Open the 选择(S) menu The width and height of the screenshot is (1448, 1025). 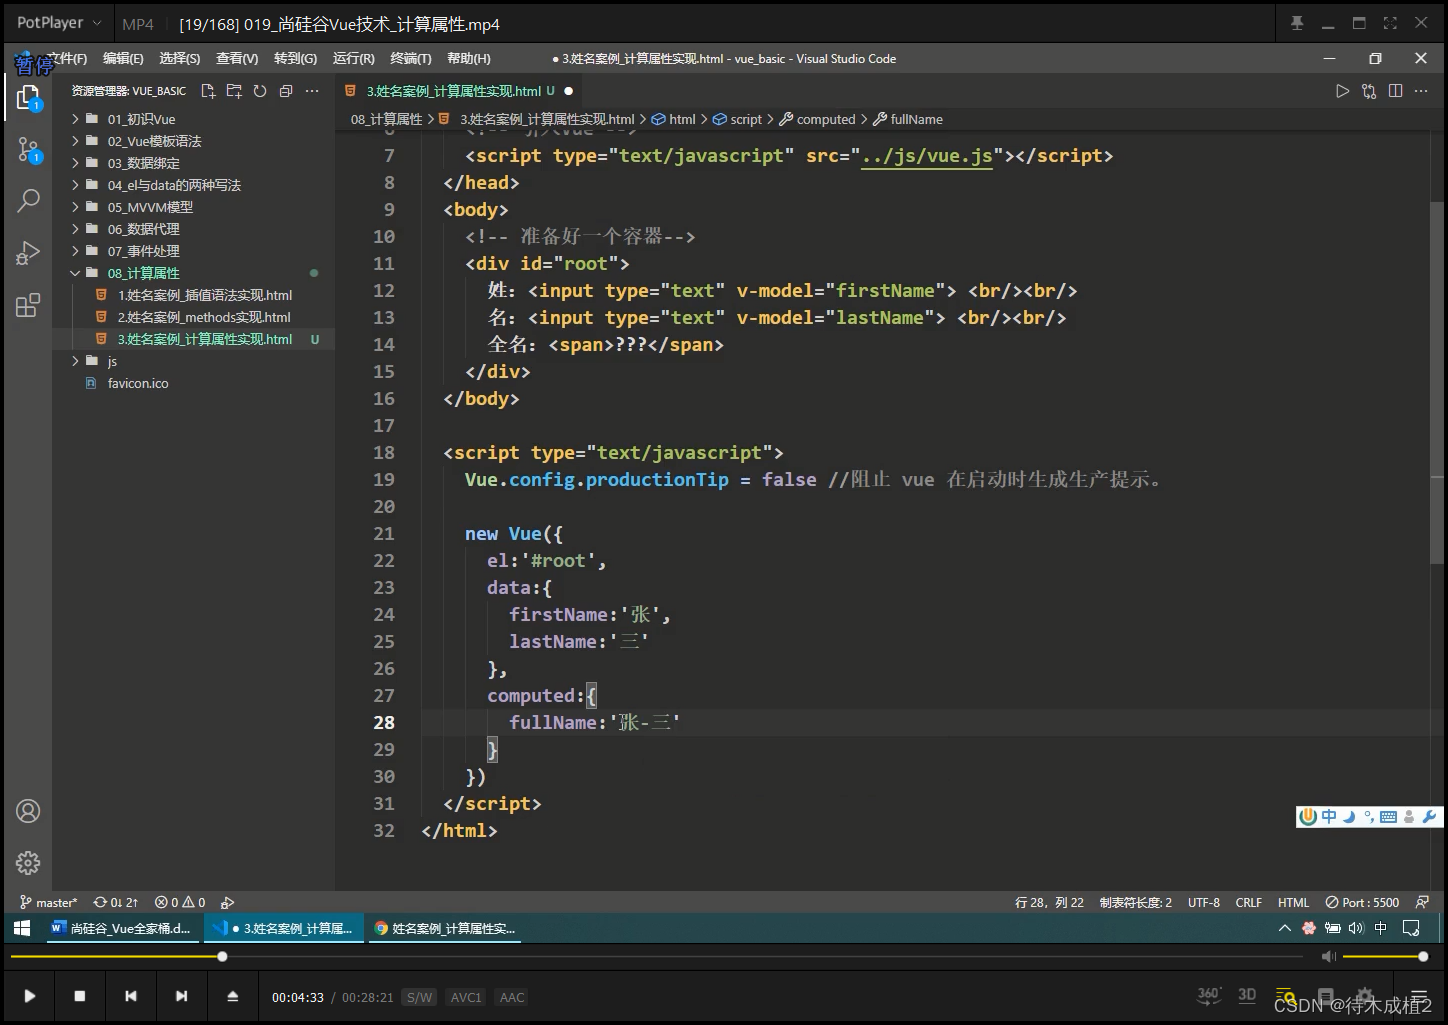pos(180,59)
